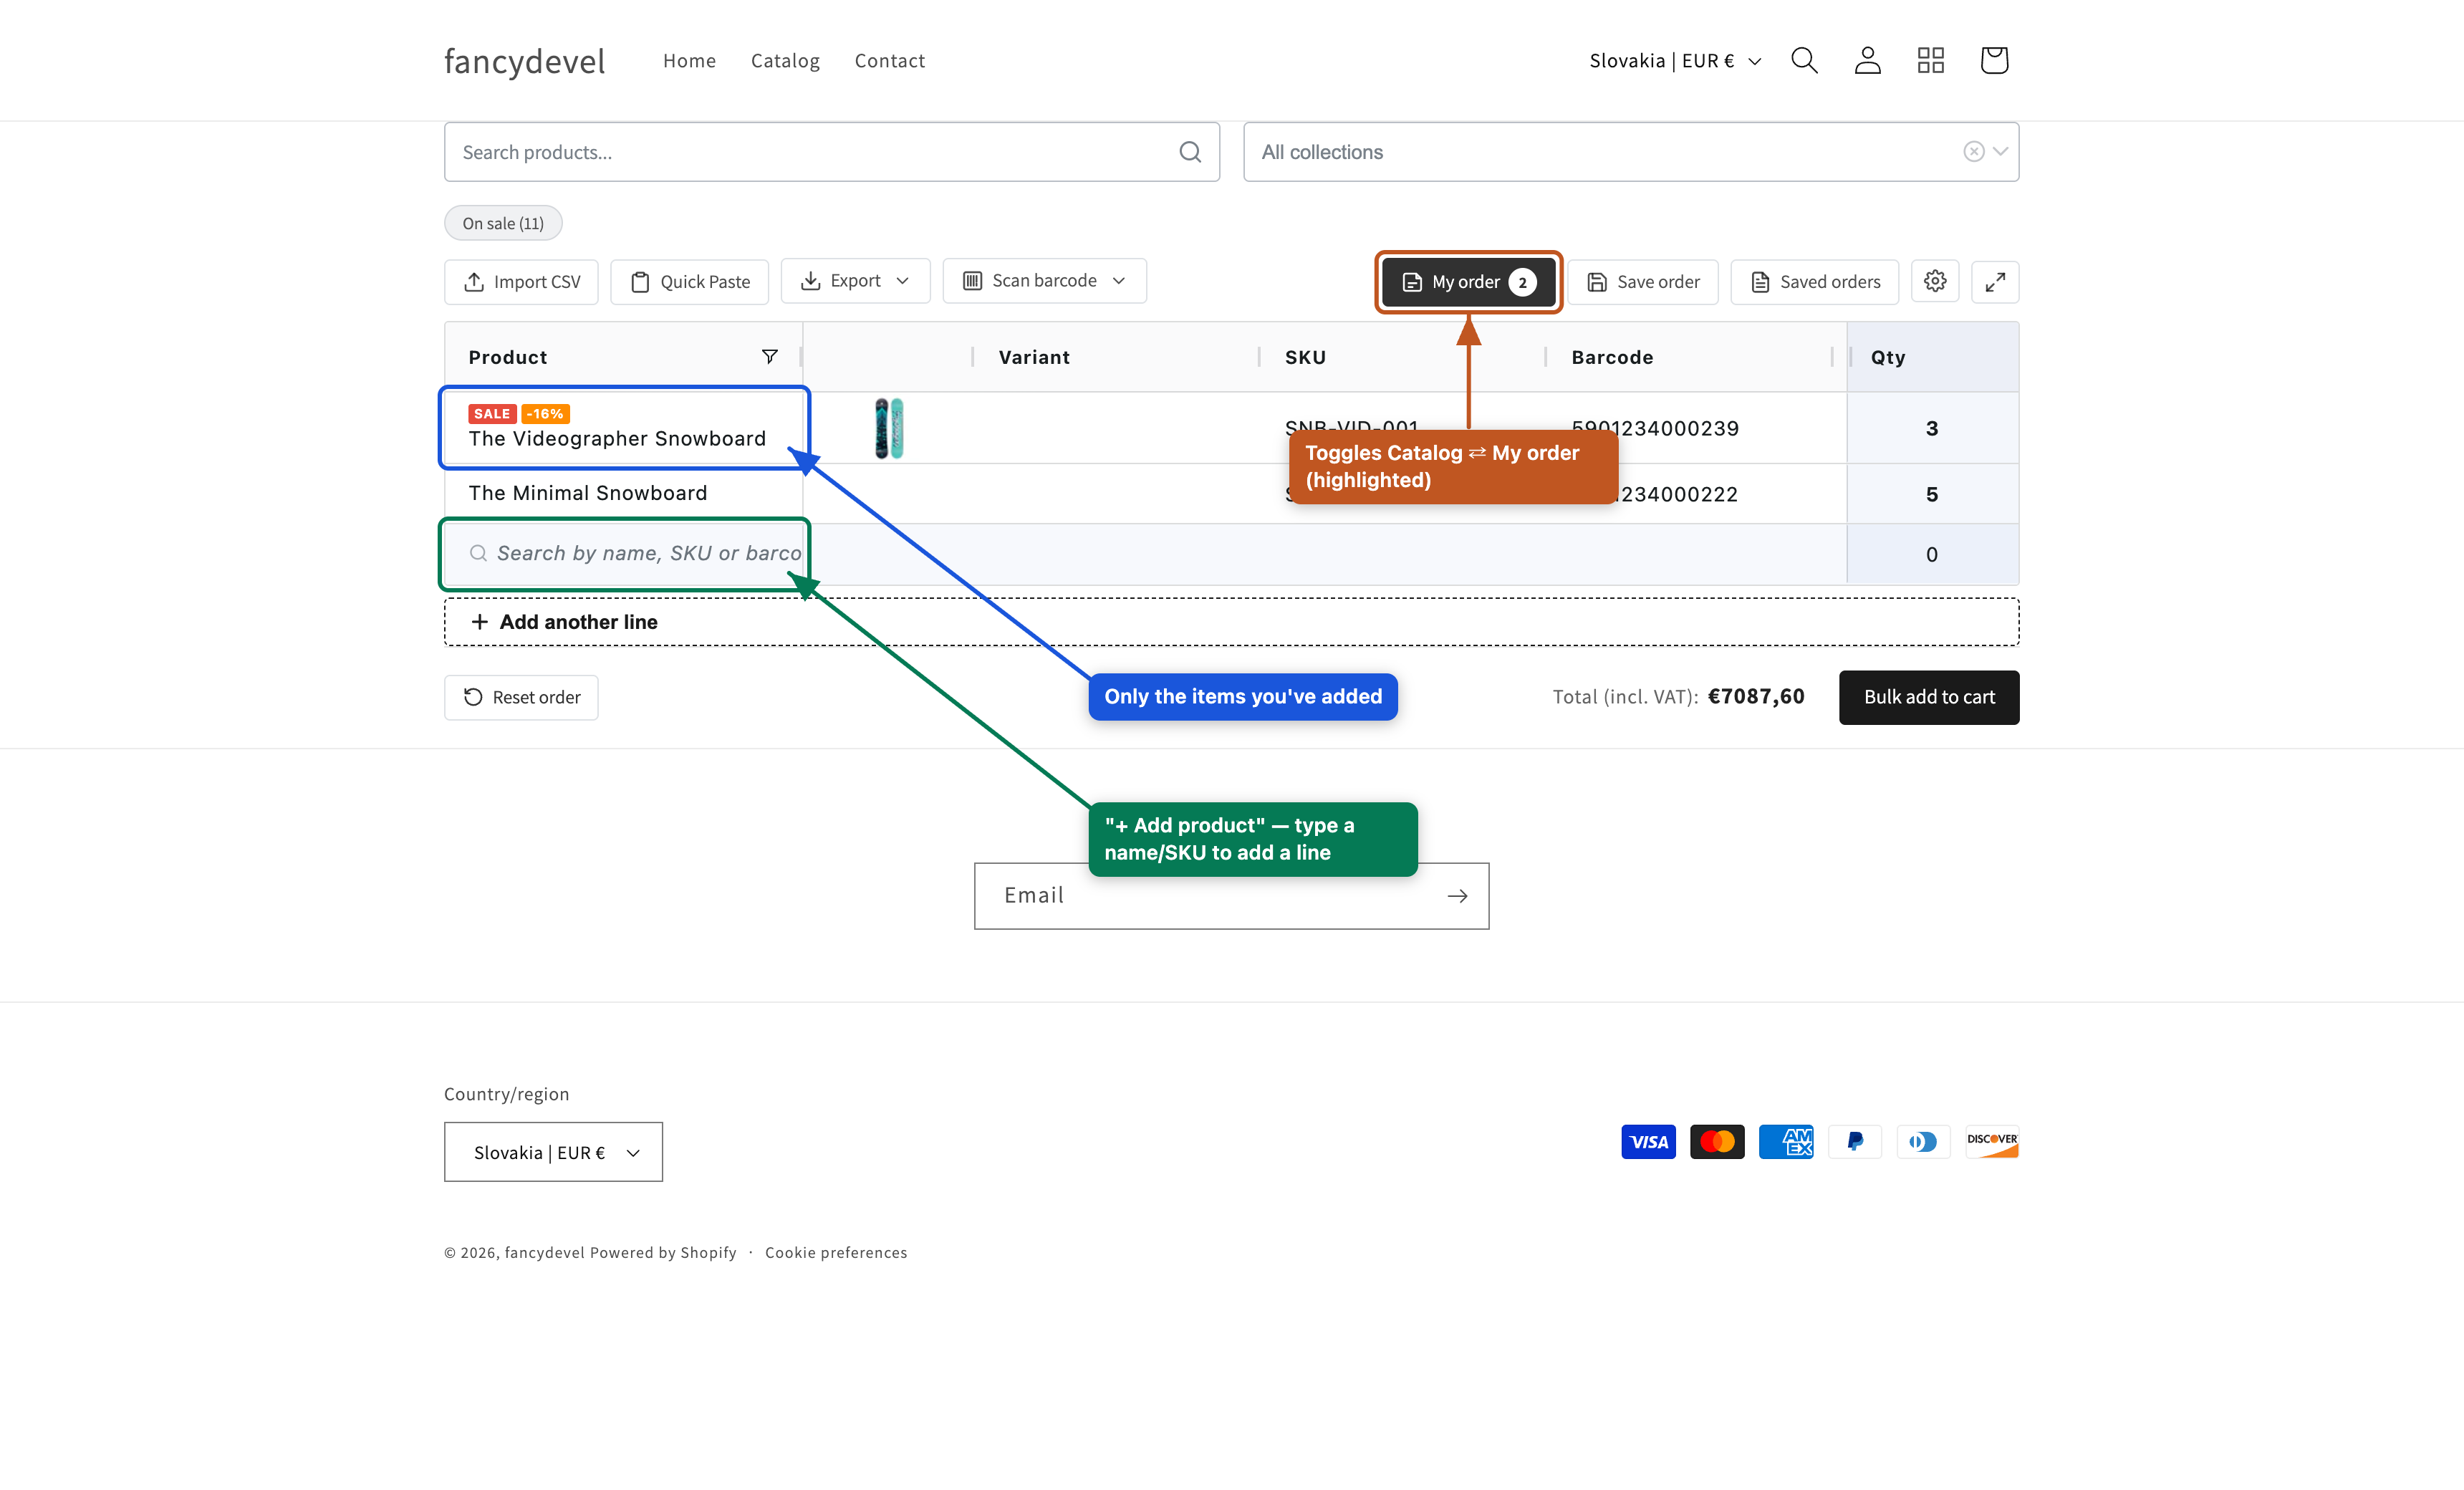The width and height of the screenshot is (2464, 1490).
Task: Open the Slovakia | EUR € header selector
Action: [x=1675, y=60]
